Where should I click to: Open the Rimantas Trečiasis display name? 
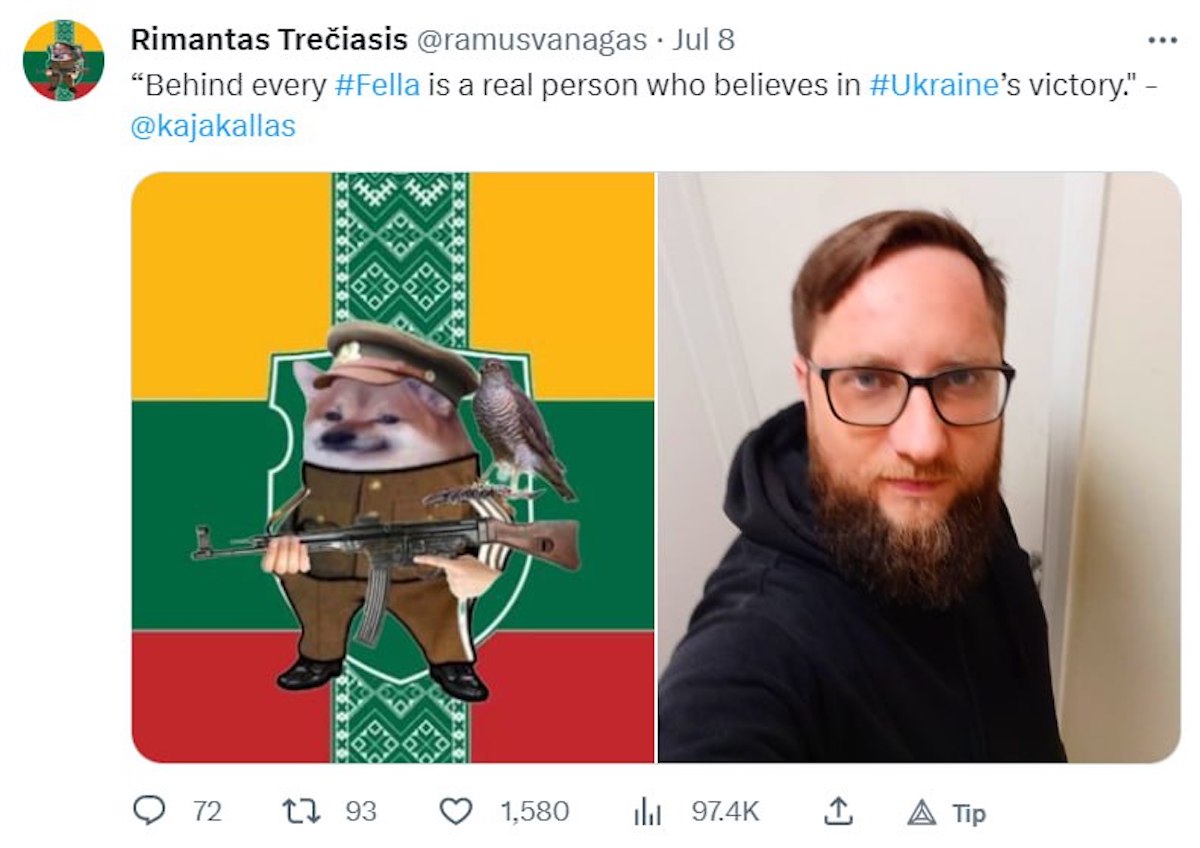(269, 40)
